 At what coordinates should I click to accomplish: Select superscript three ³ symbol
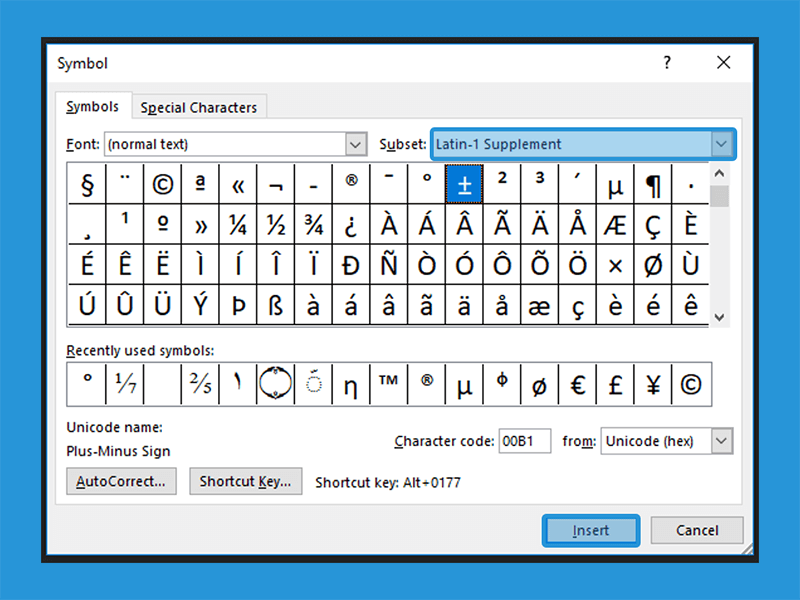(x=540, y=184)
